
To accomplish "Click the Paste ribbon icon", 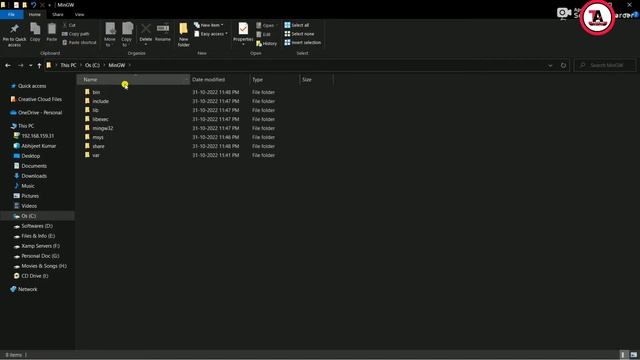I will pyautogui.click(x=51, y=29).
